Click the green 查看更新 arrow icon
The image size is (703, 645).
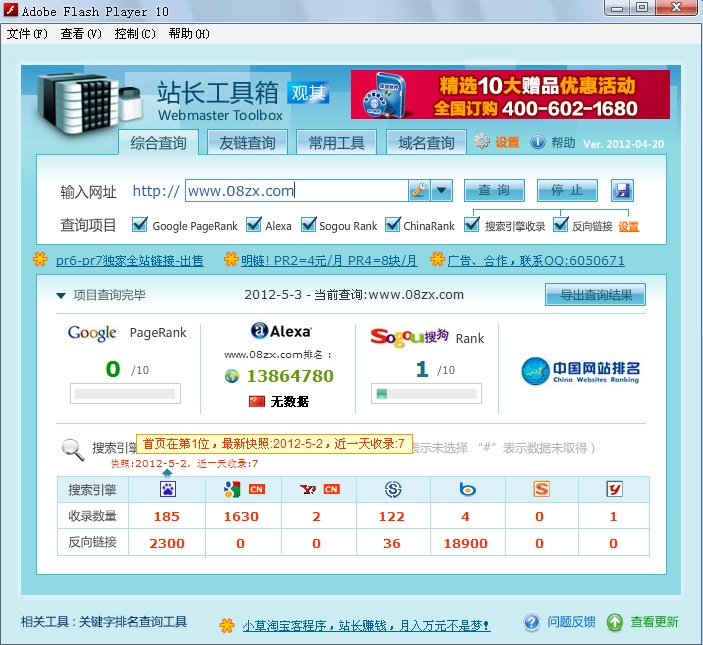(615, 622)
